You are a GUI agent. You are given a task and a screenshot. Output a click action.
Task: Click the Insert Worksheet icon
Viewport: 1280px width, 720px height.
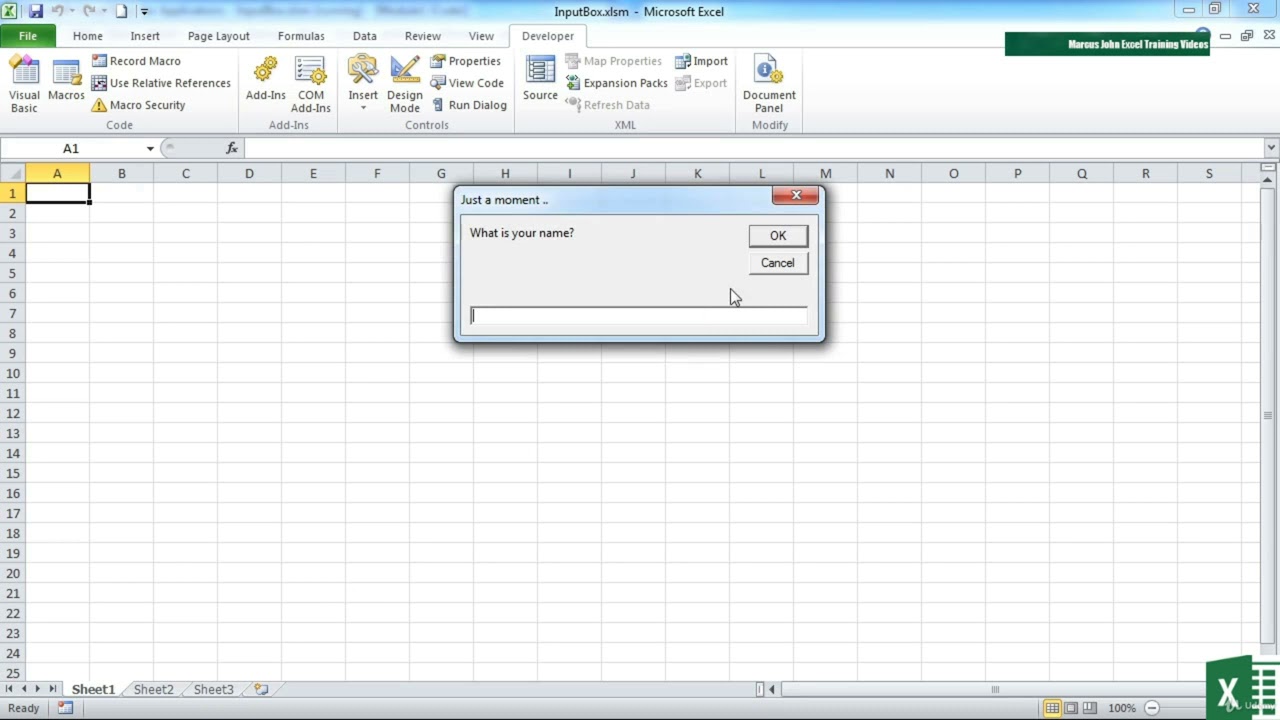point(261,689)
